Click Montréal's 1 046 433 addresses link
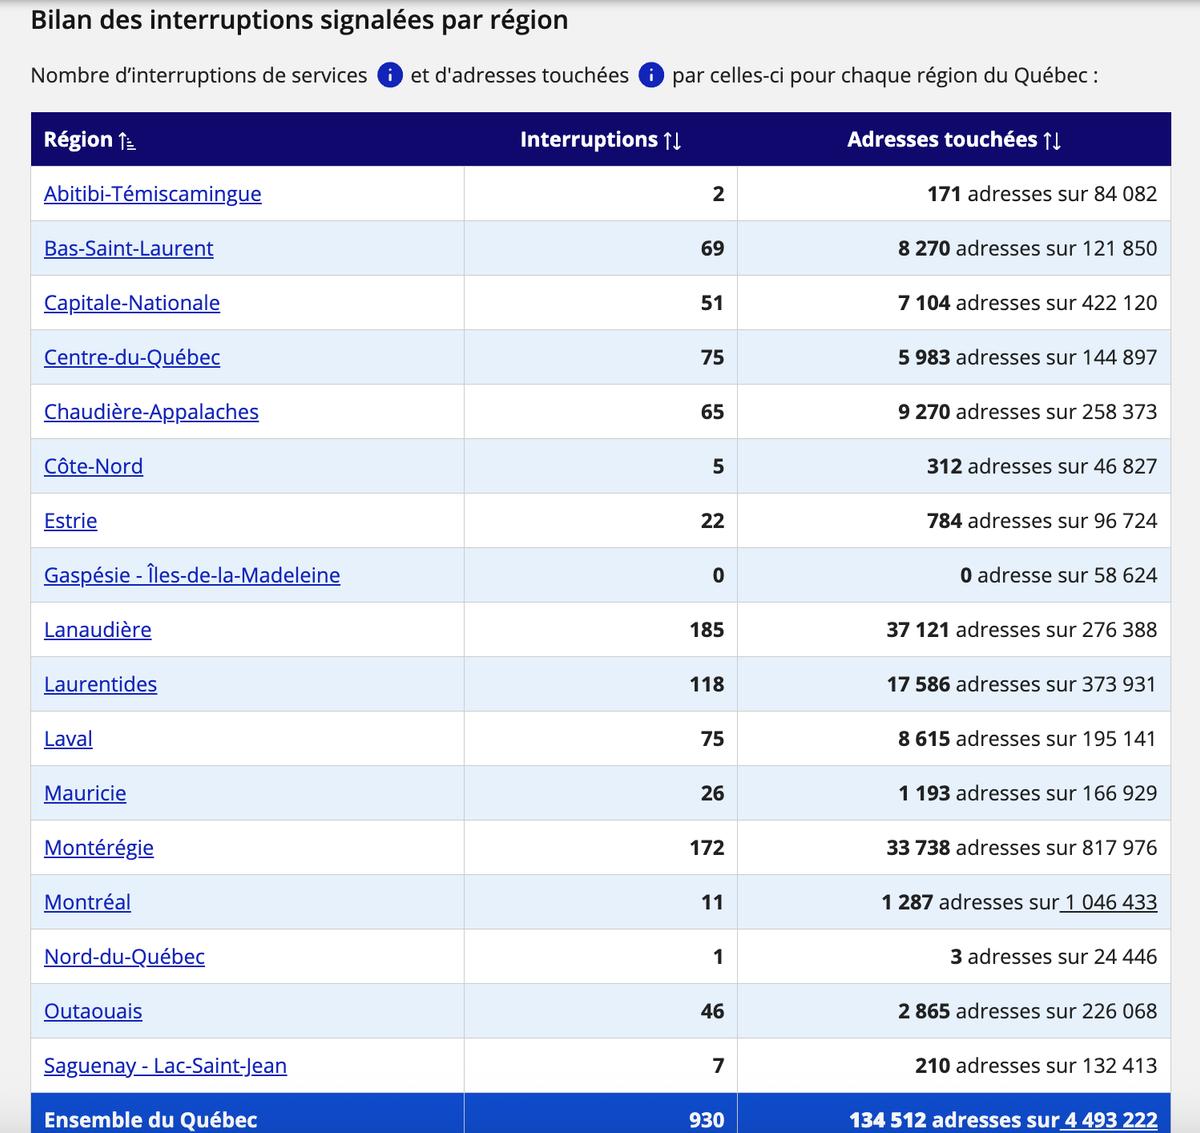The width and height of the screenshot is (1200, 1133). 1109,903
